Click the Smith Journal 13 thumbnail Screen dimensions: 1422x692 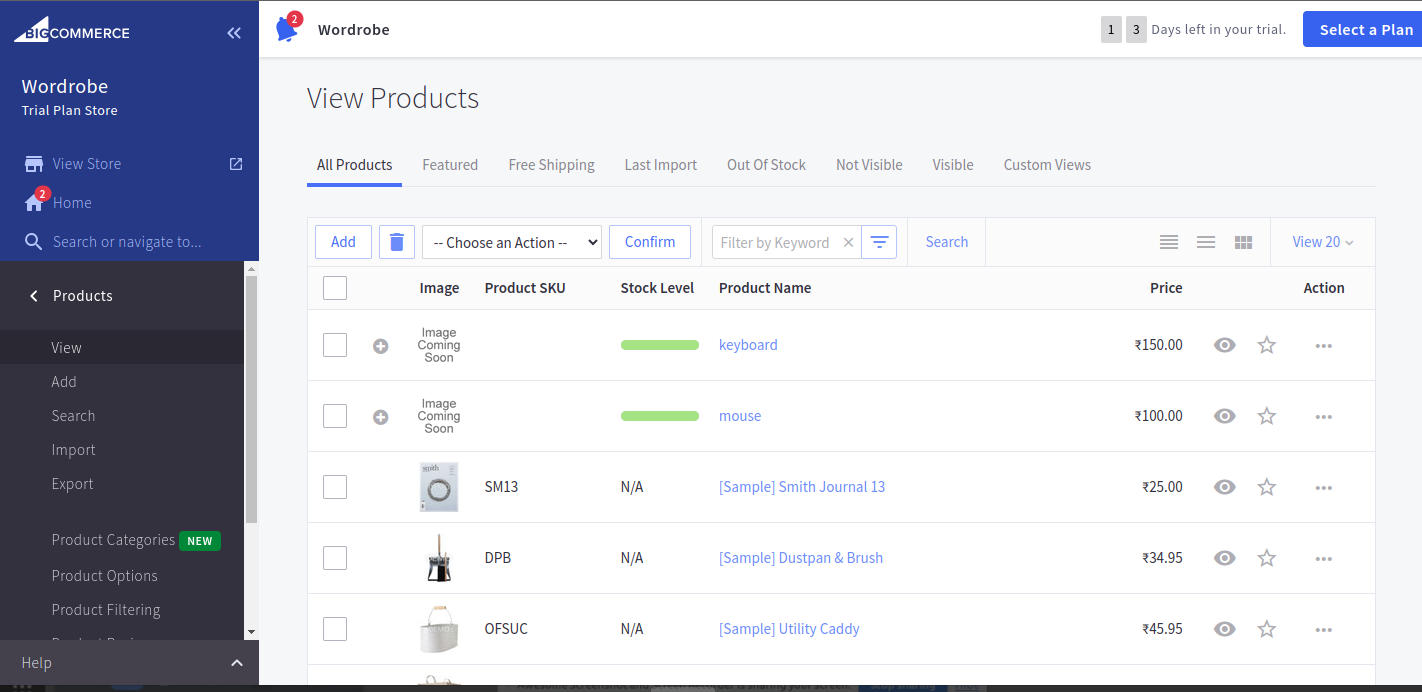[439, 487]
